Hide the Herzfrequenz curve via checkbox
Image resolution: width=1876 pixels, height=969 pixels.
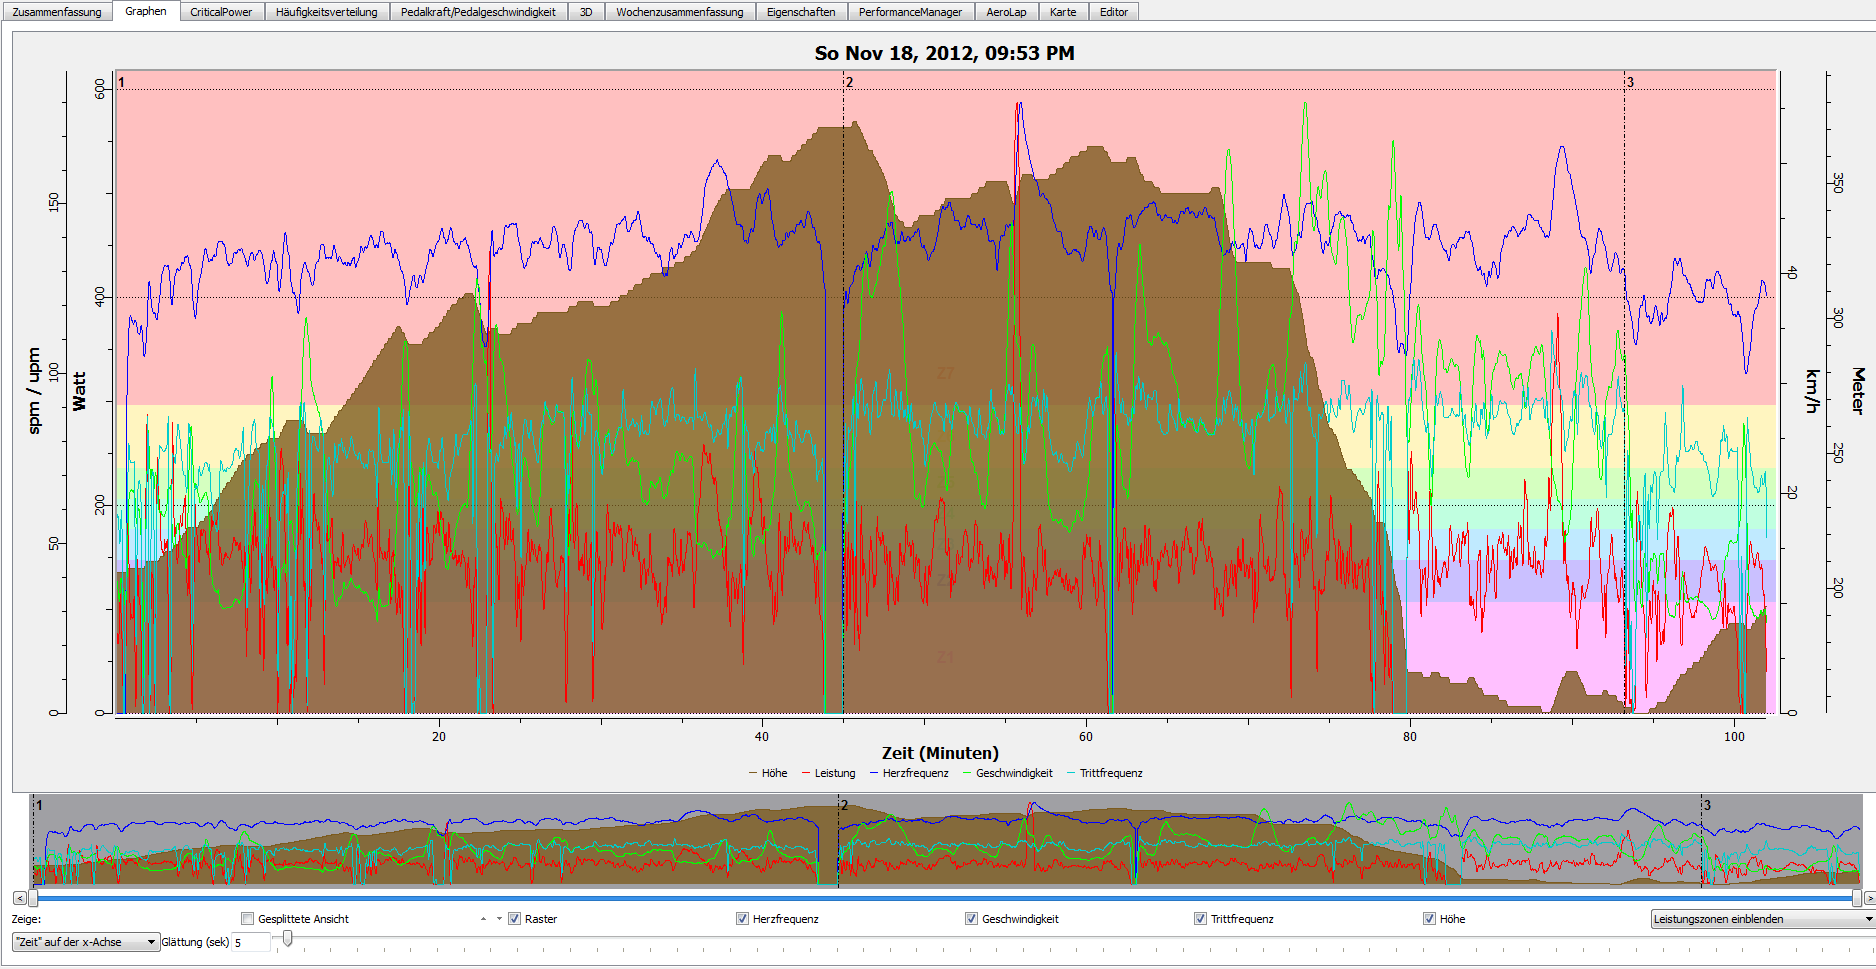tap(743, 919)
